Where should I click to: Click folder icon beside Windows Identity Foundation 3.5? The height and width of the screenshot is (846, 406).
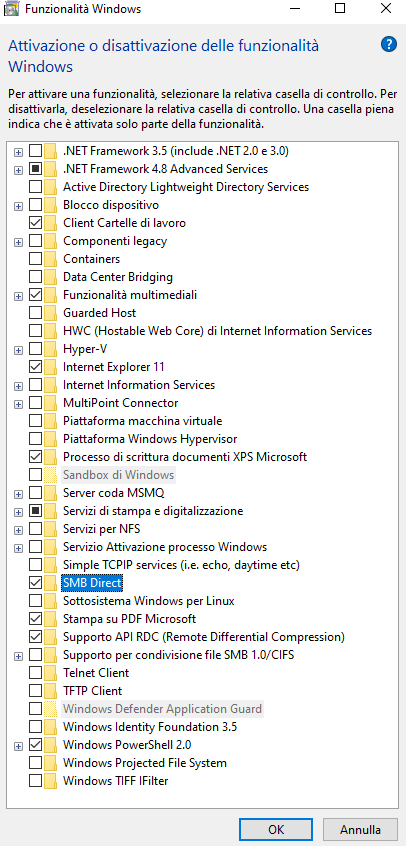coord(51,727)
